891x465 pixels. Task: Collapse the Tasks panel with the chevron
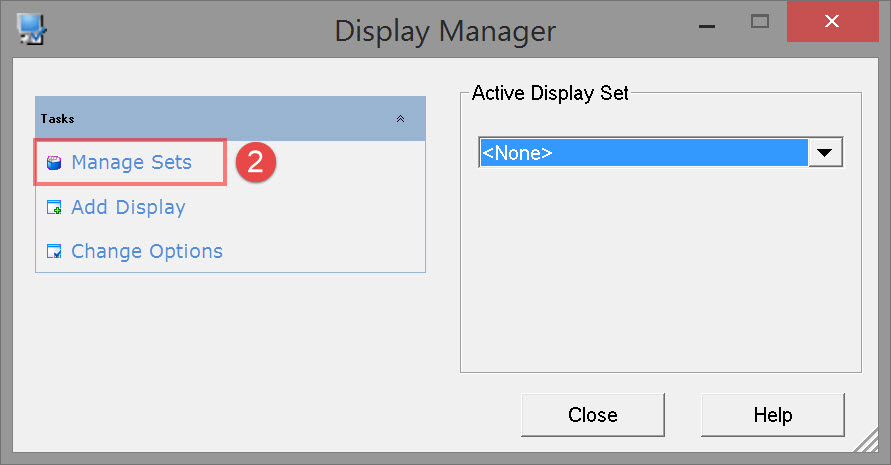tap(401, 118)
